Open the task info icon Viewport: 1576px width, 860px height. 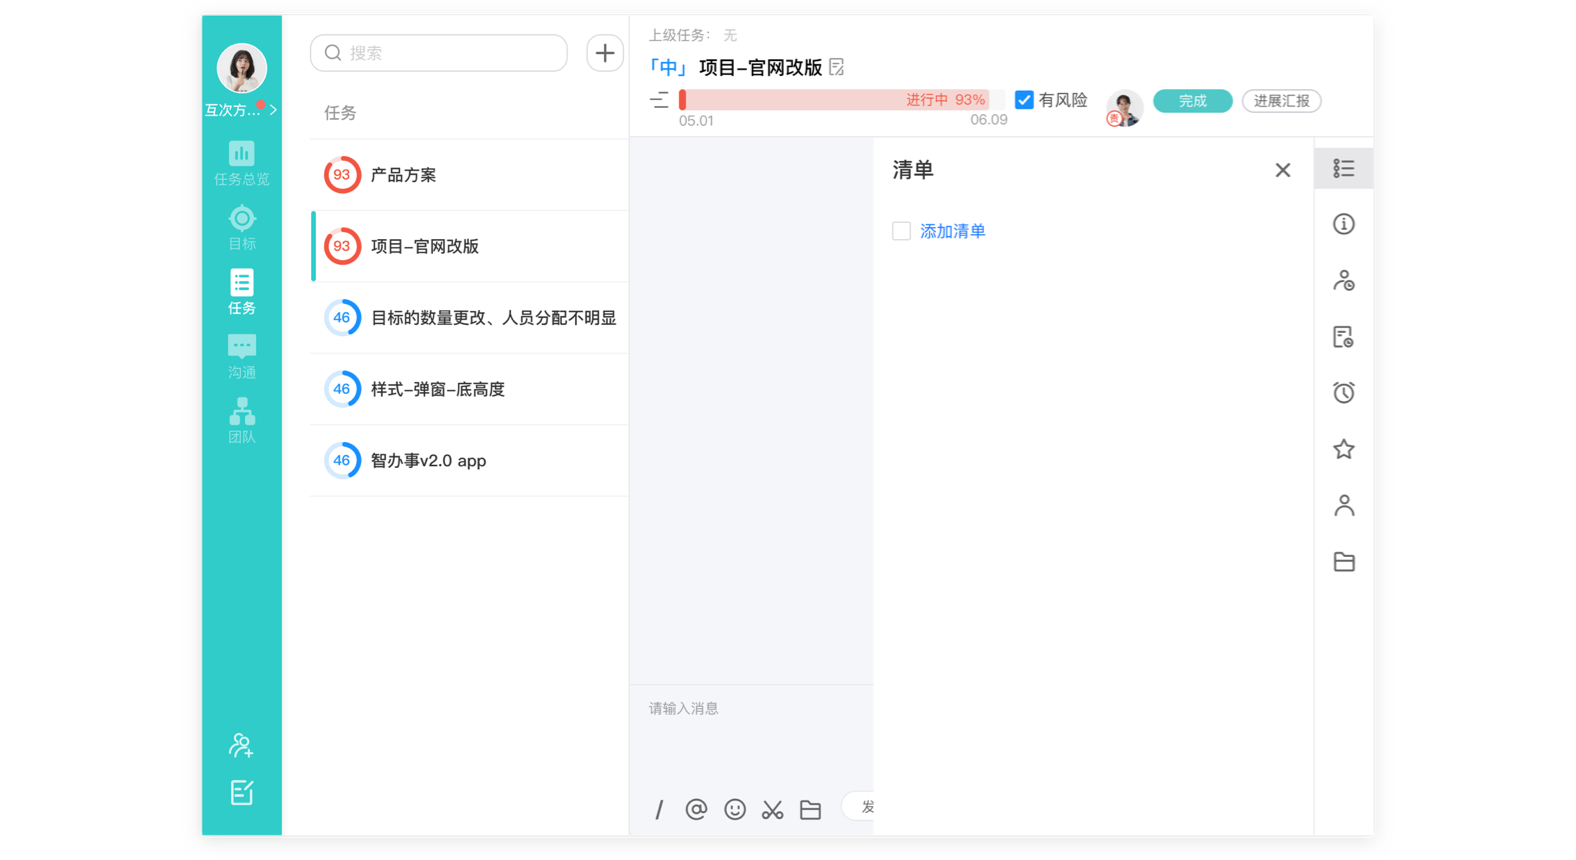pos(1344,224)
